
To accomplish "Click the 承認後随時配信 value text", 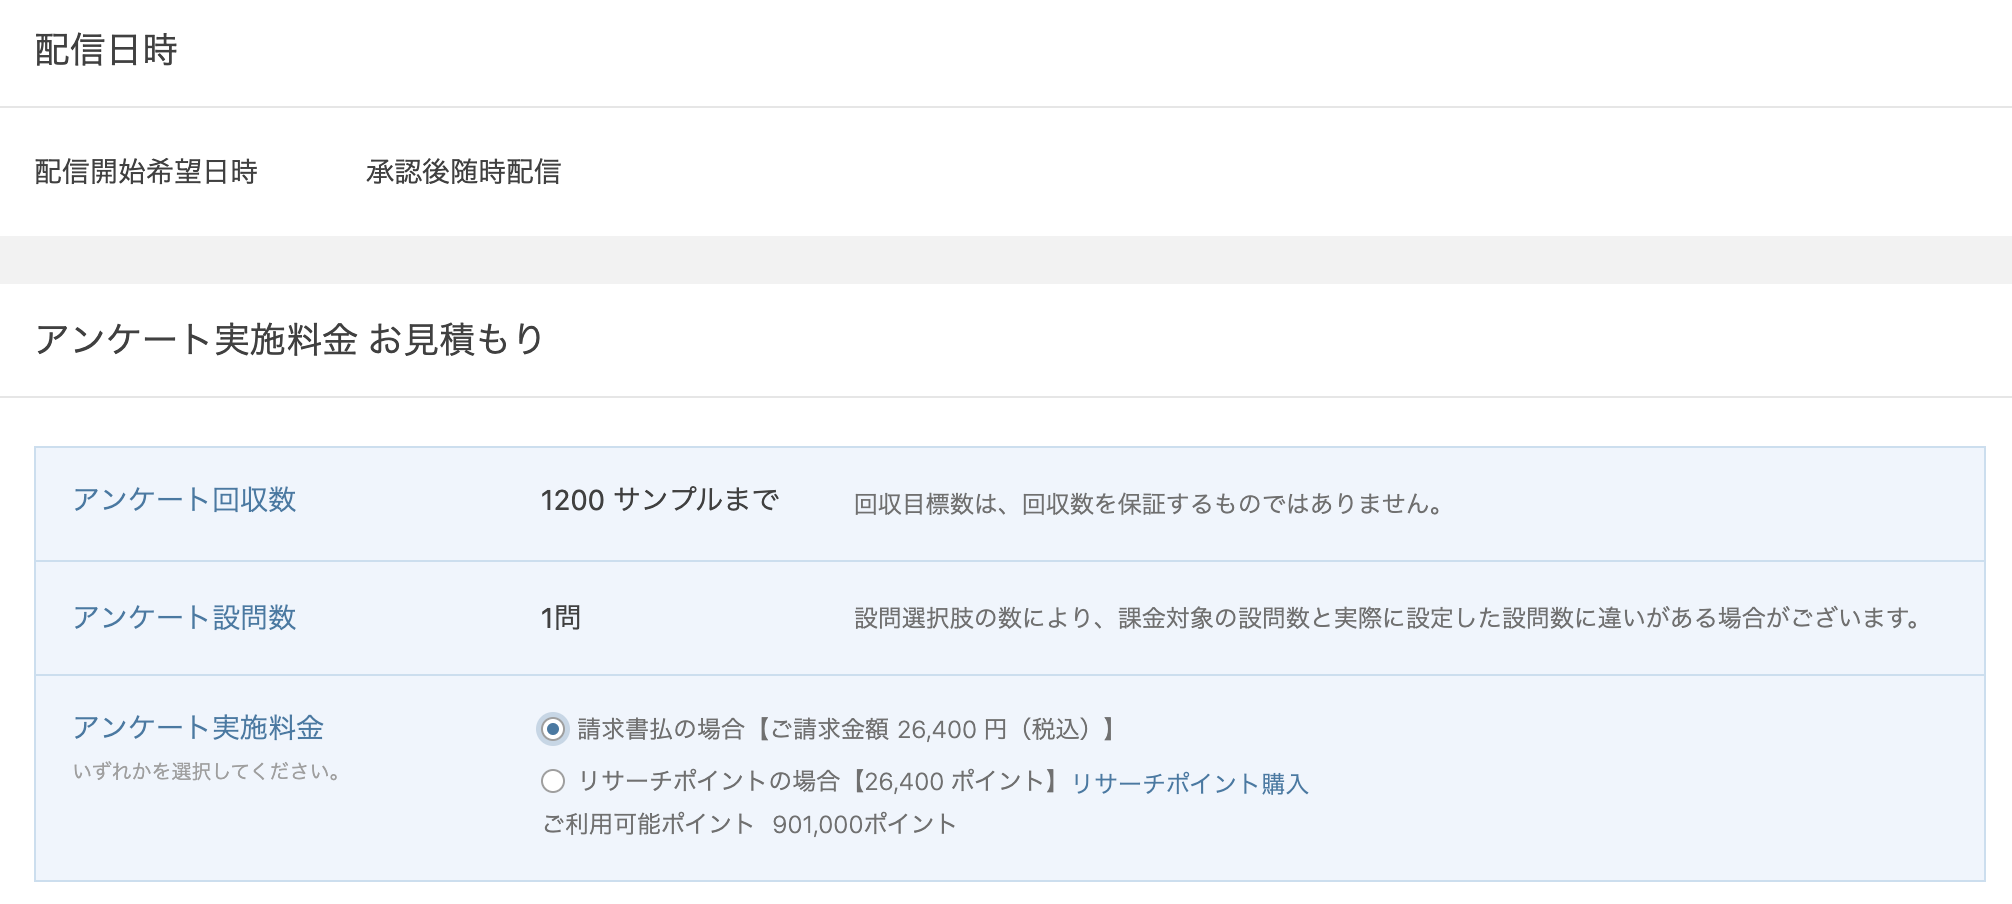I will [463, 172].
